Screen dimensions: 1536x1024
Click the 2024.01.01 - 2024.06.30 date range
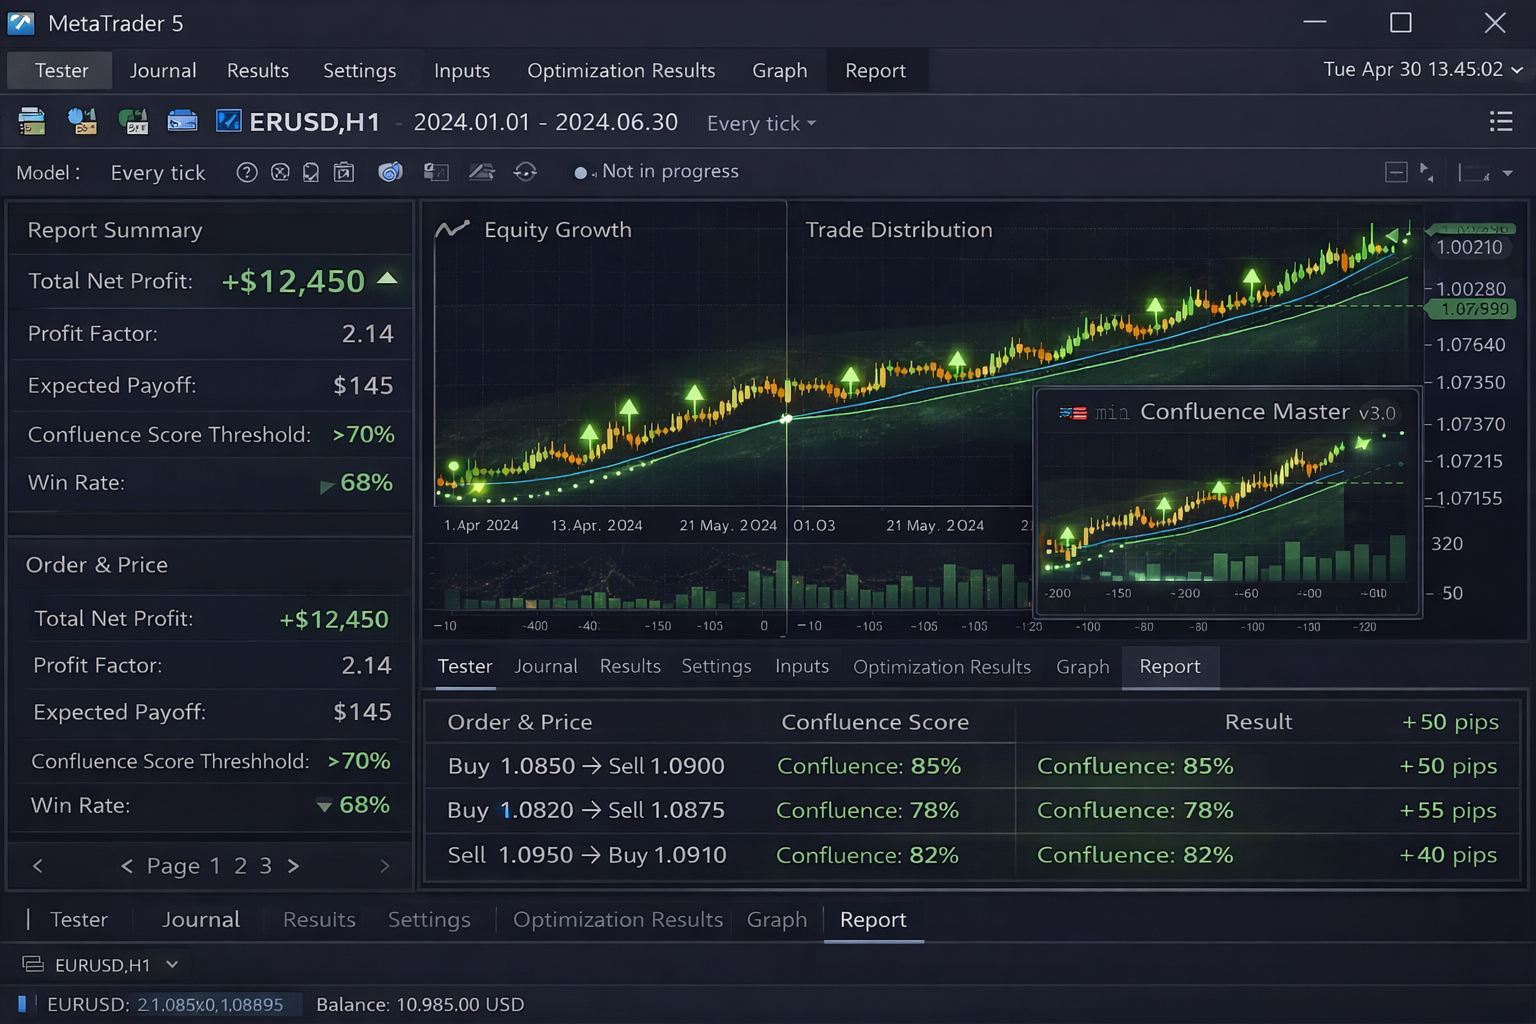pyautogui.click(x=546, y=122)
